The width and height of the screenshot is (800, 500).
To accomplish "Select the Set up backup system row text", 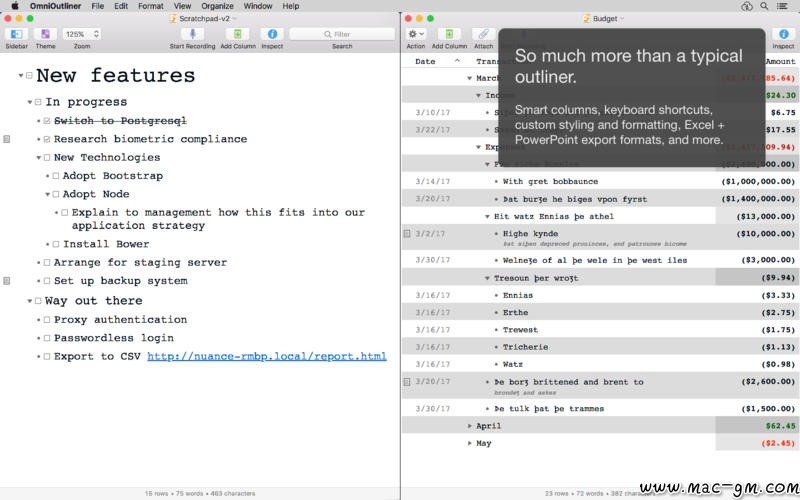I will [121, 281].
